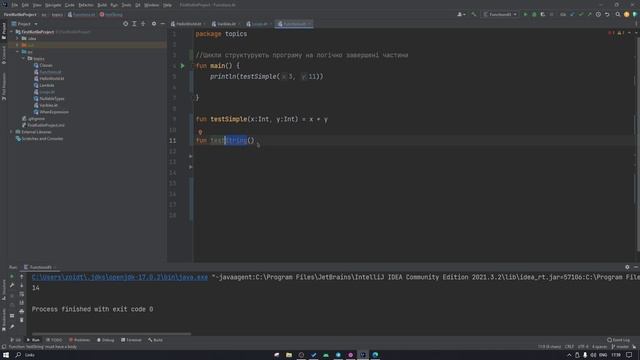Click the Build hammer icon in top toolbar
This screenshot has width=640, height=360.
(474, 15)
